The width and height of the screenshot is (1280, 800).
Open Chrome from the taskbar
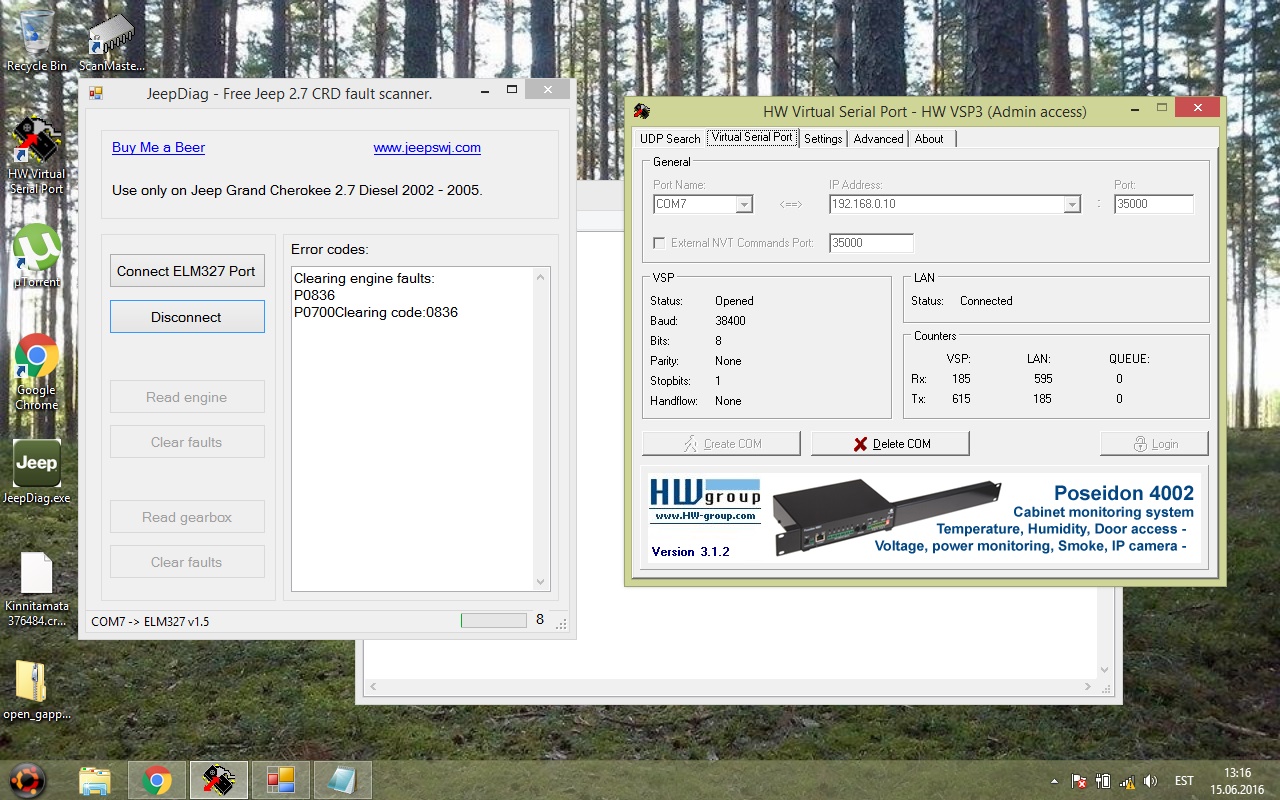pos(156,780)
